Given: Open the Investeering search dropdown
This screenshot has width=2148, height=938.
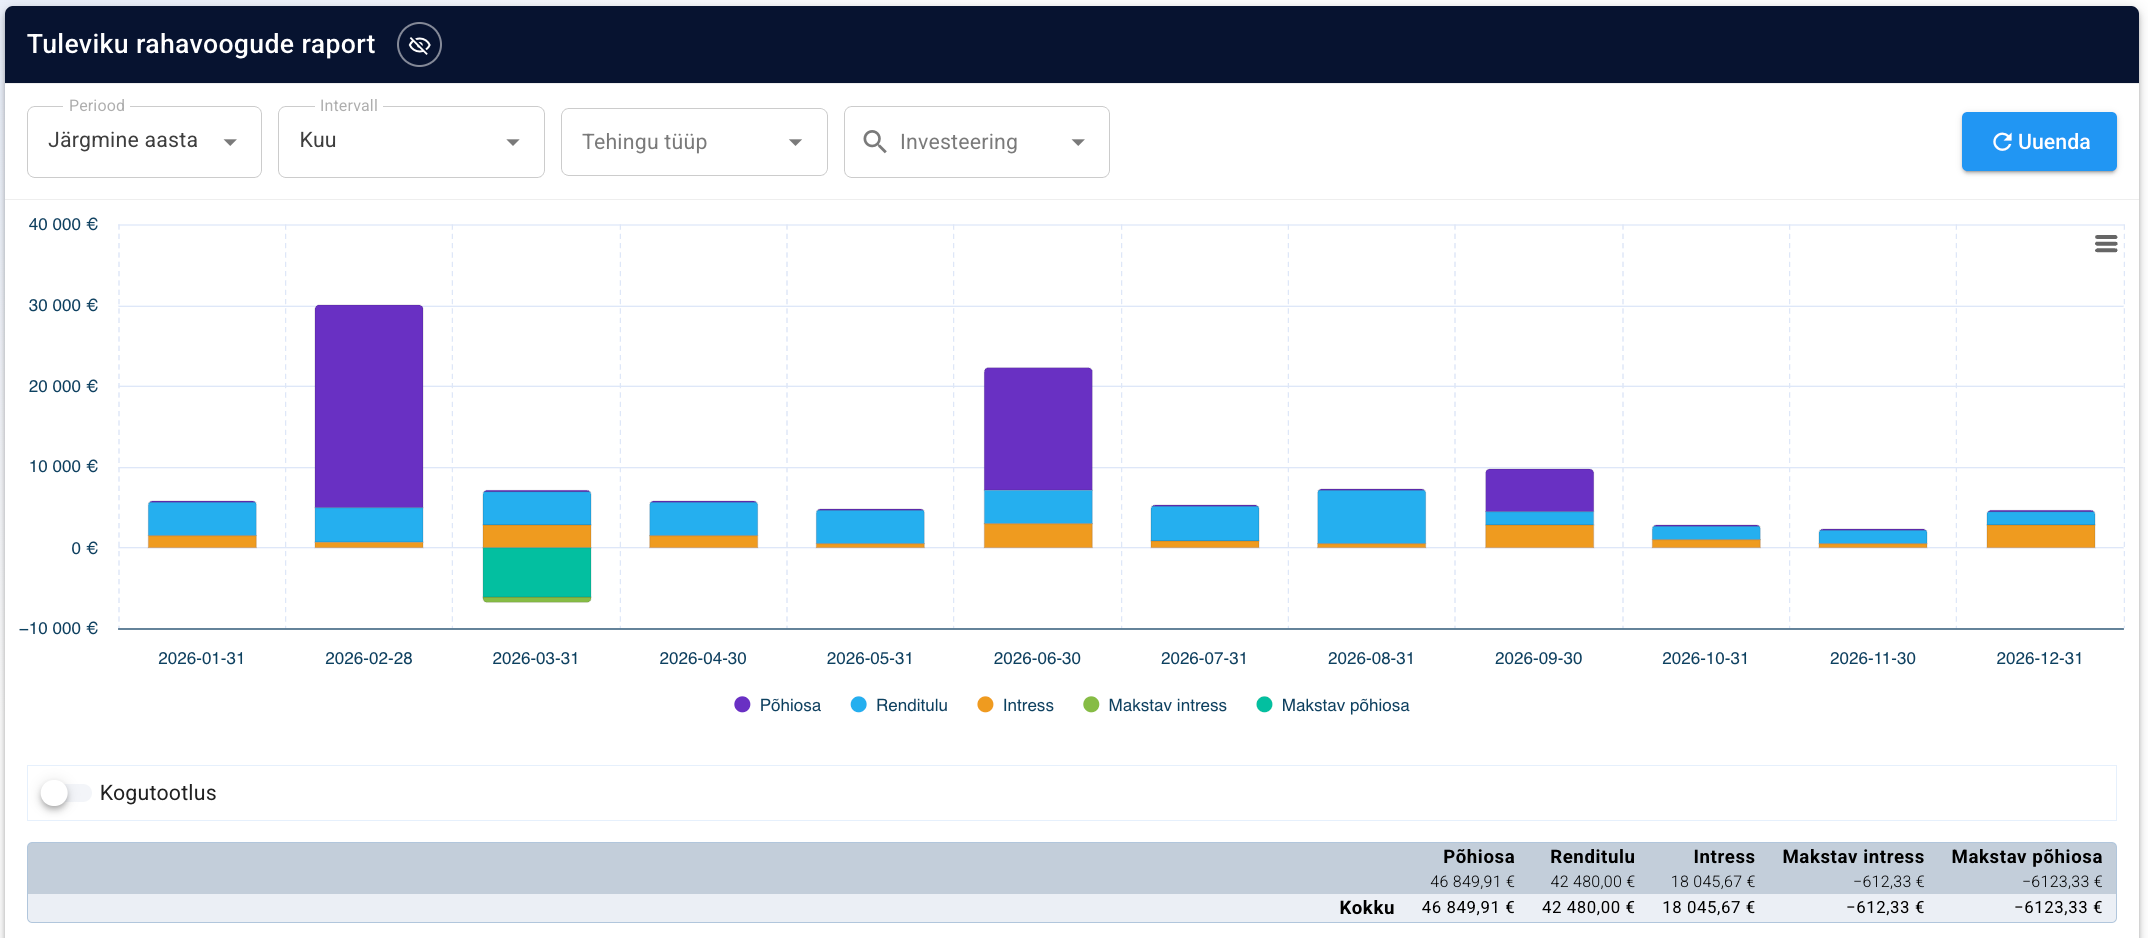Looking at the screenshot, I should coord(977,142).
